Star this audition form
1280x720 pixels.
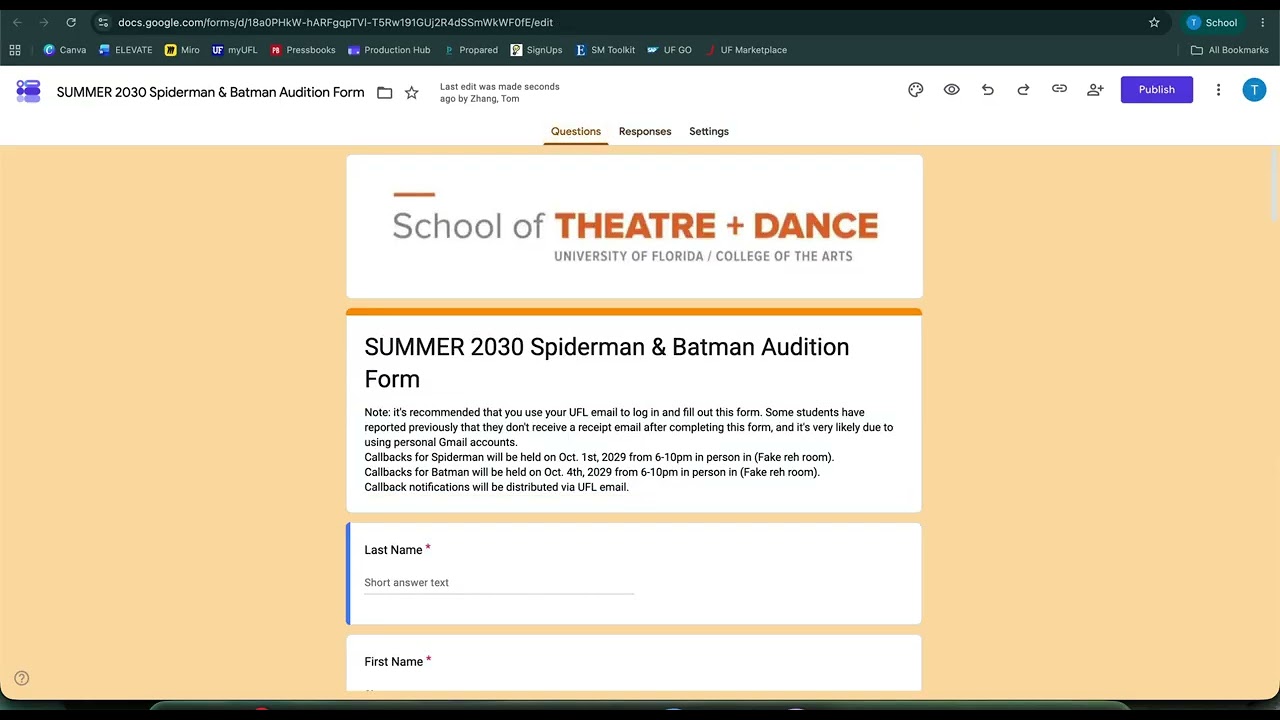pyautogui.click(x=411, y=93)
